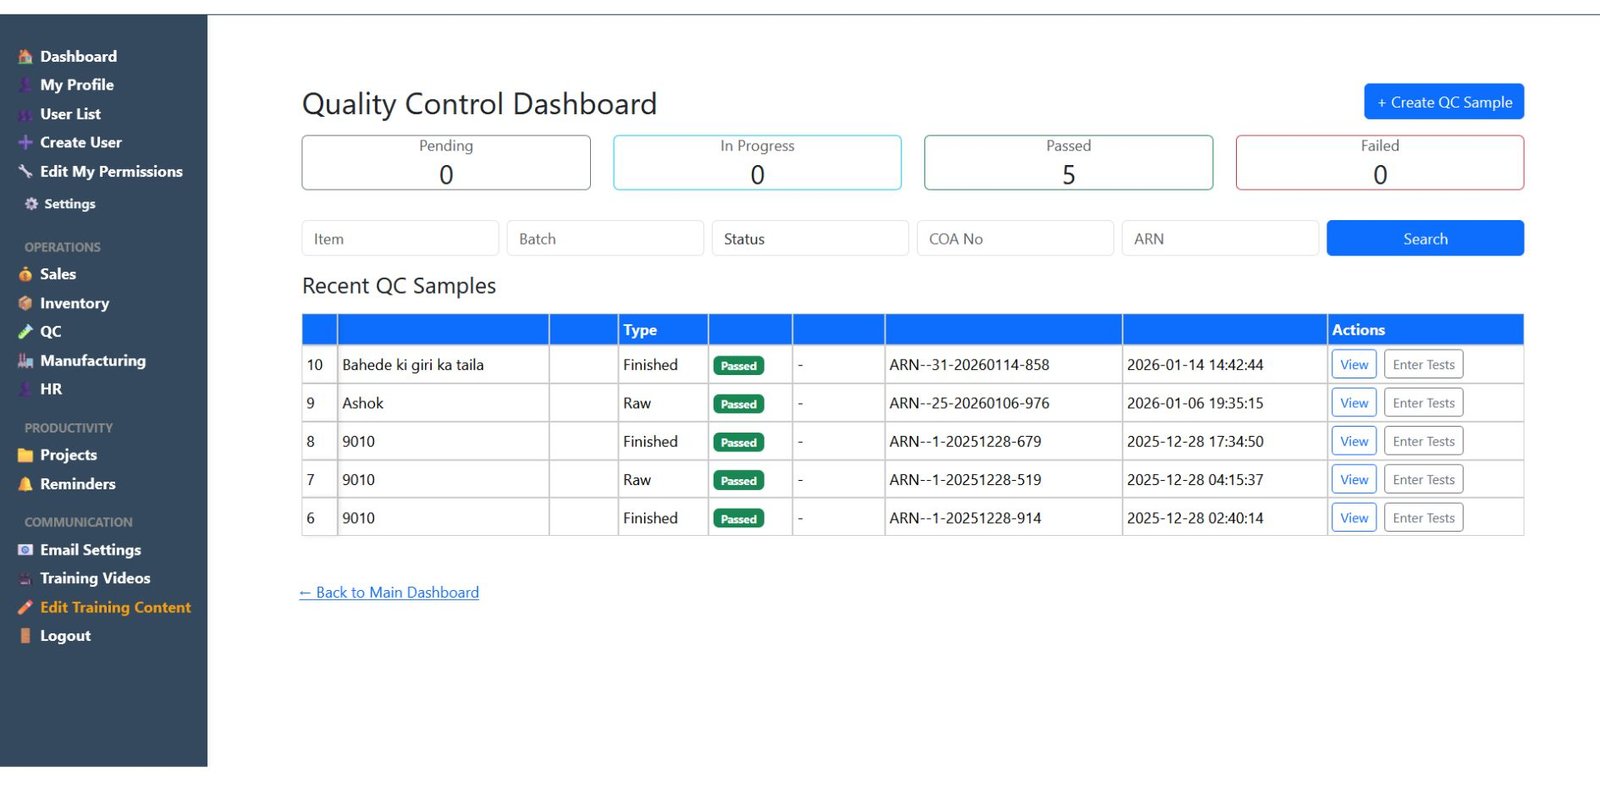Viewport: 1600px width, 800px height.
Task: Click the Settings gear icon
Action: point(31,204)
